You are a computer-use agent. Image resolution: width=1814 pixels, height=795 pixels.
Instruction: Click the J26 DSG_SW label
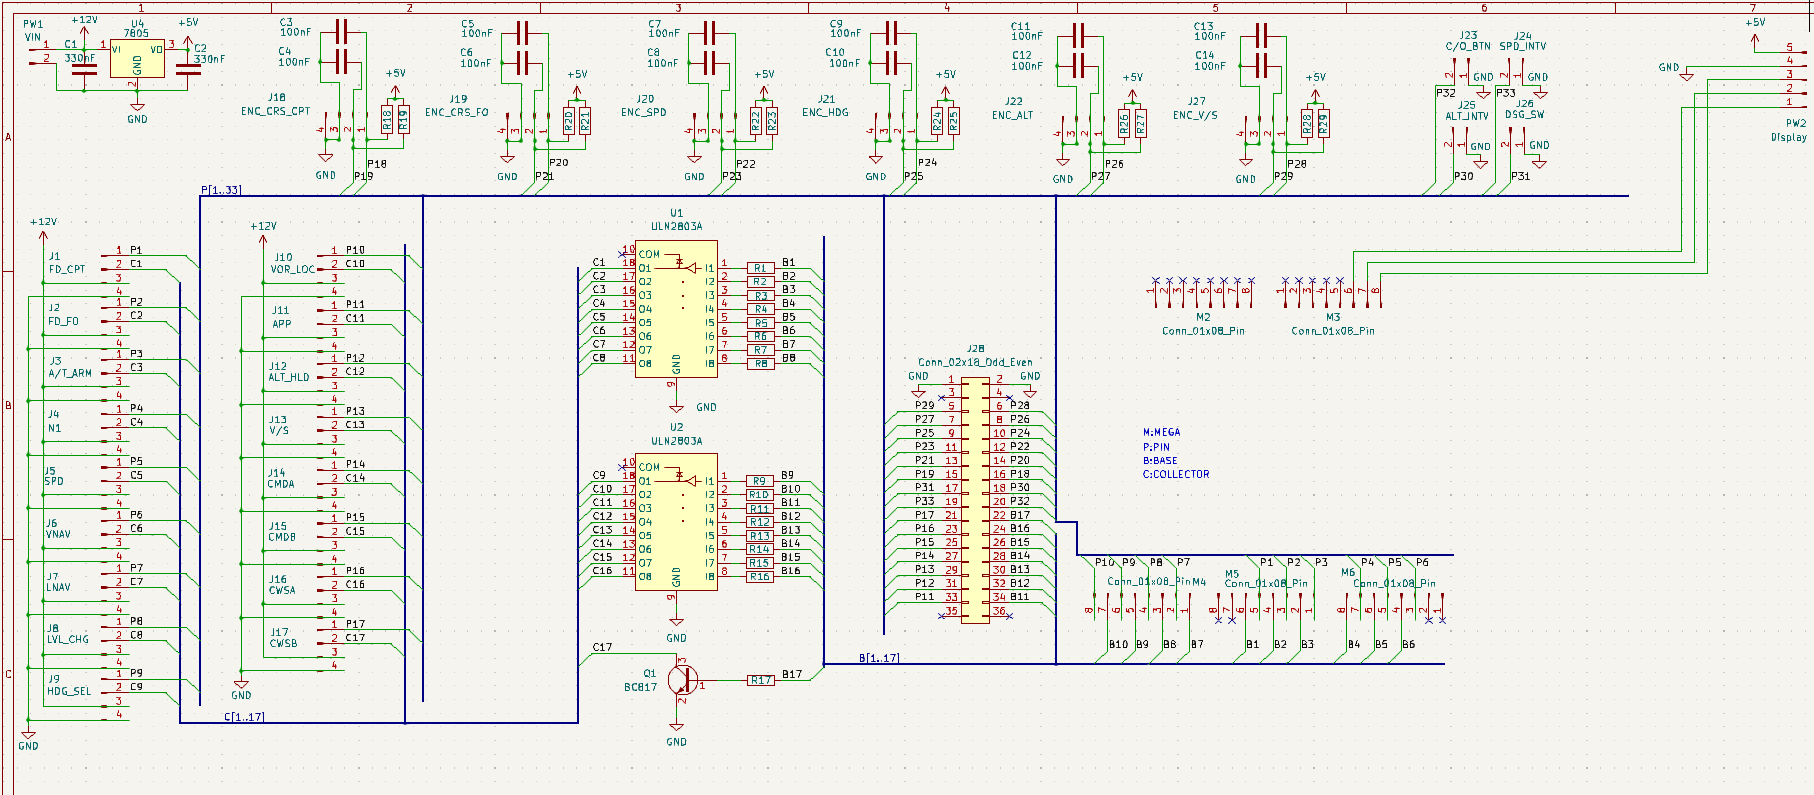coord(1525,109)
